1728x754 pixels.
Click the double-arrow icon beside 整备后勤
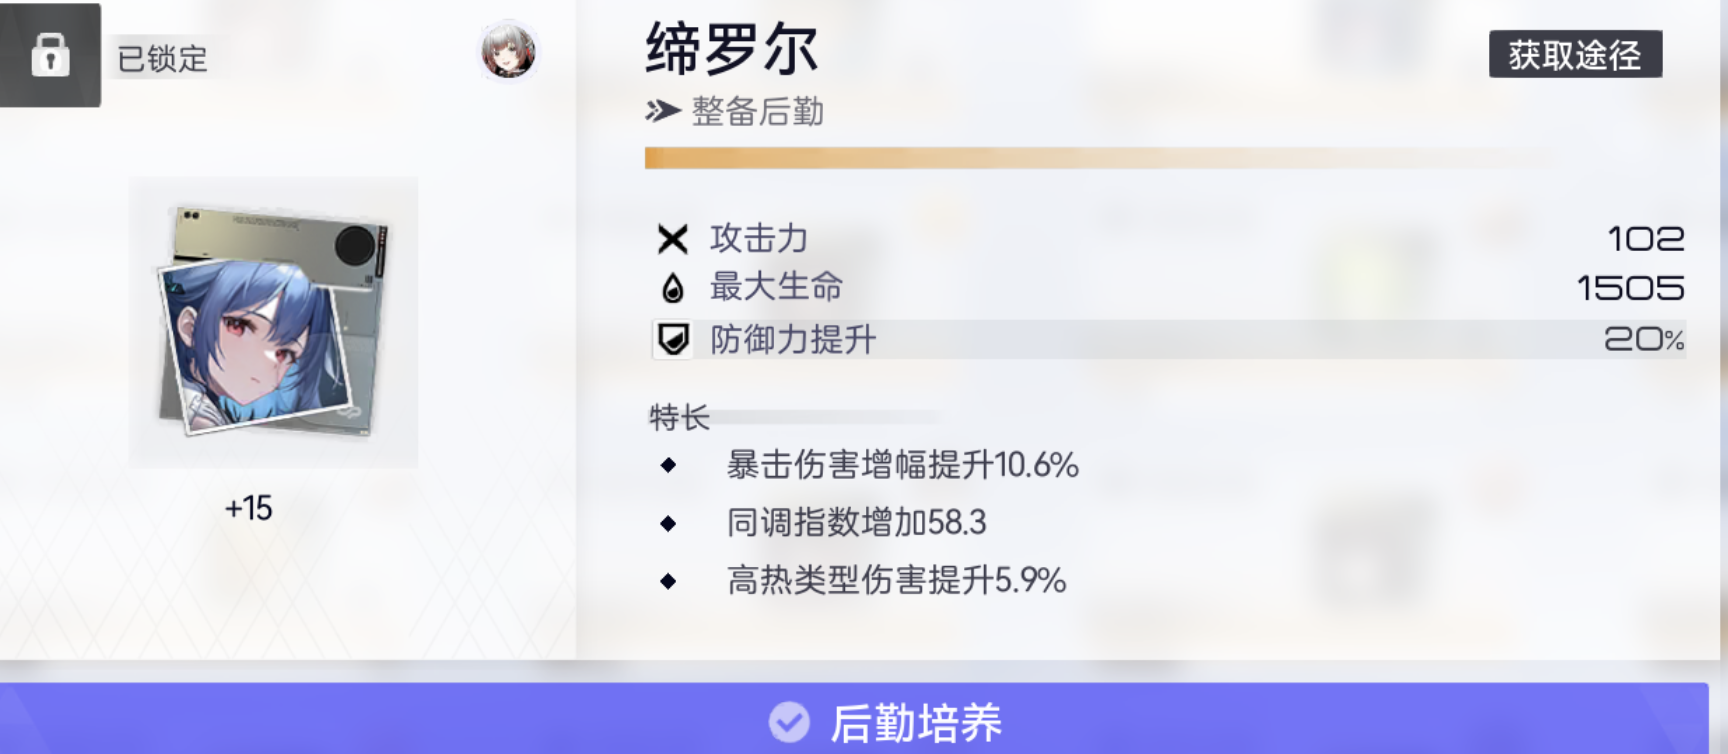coord(662,111)
